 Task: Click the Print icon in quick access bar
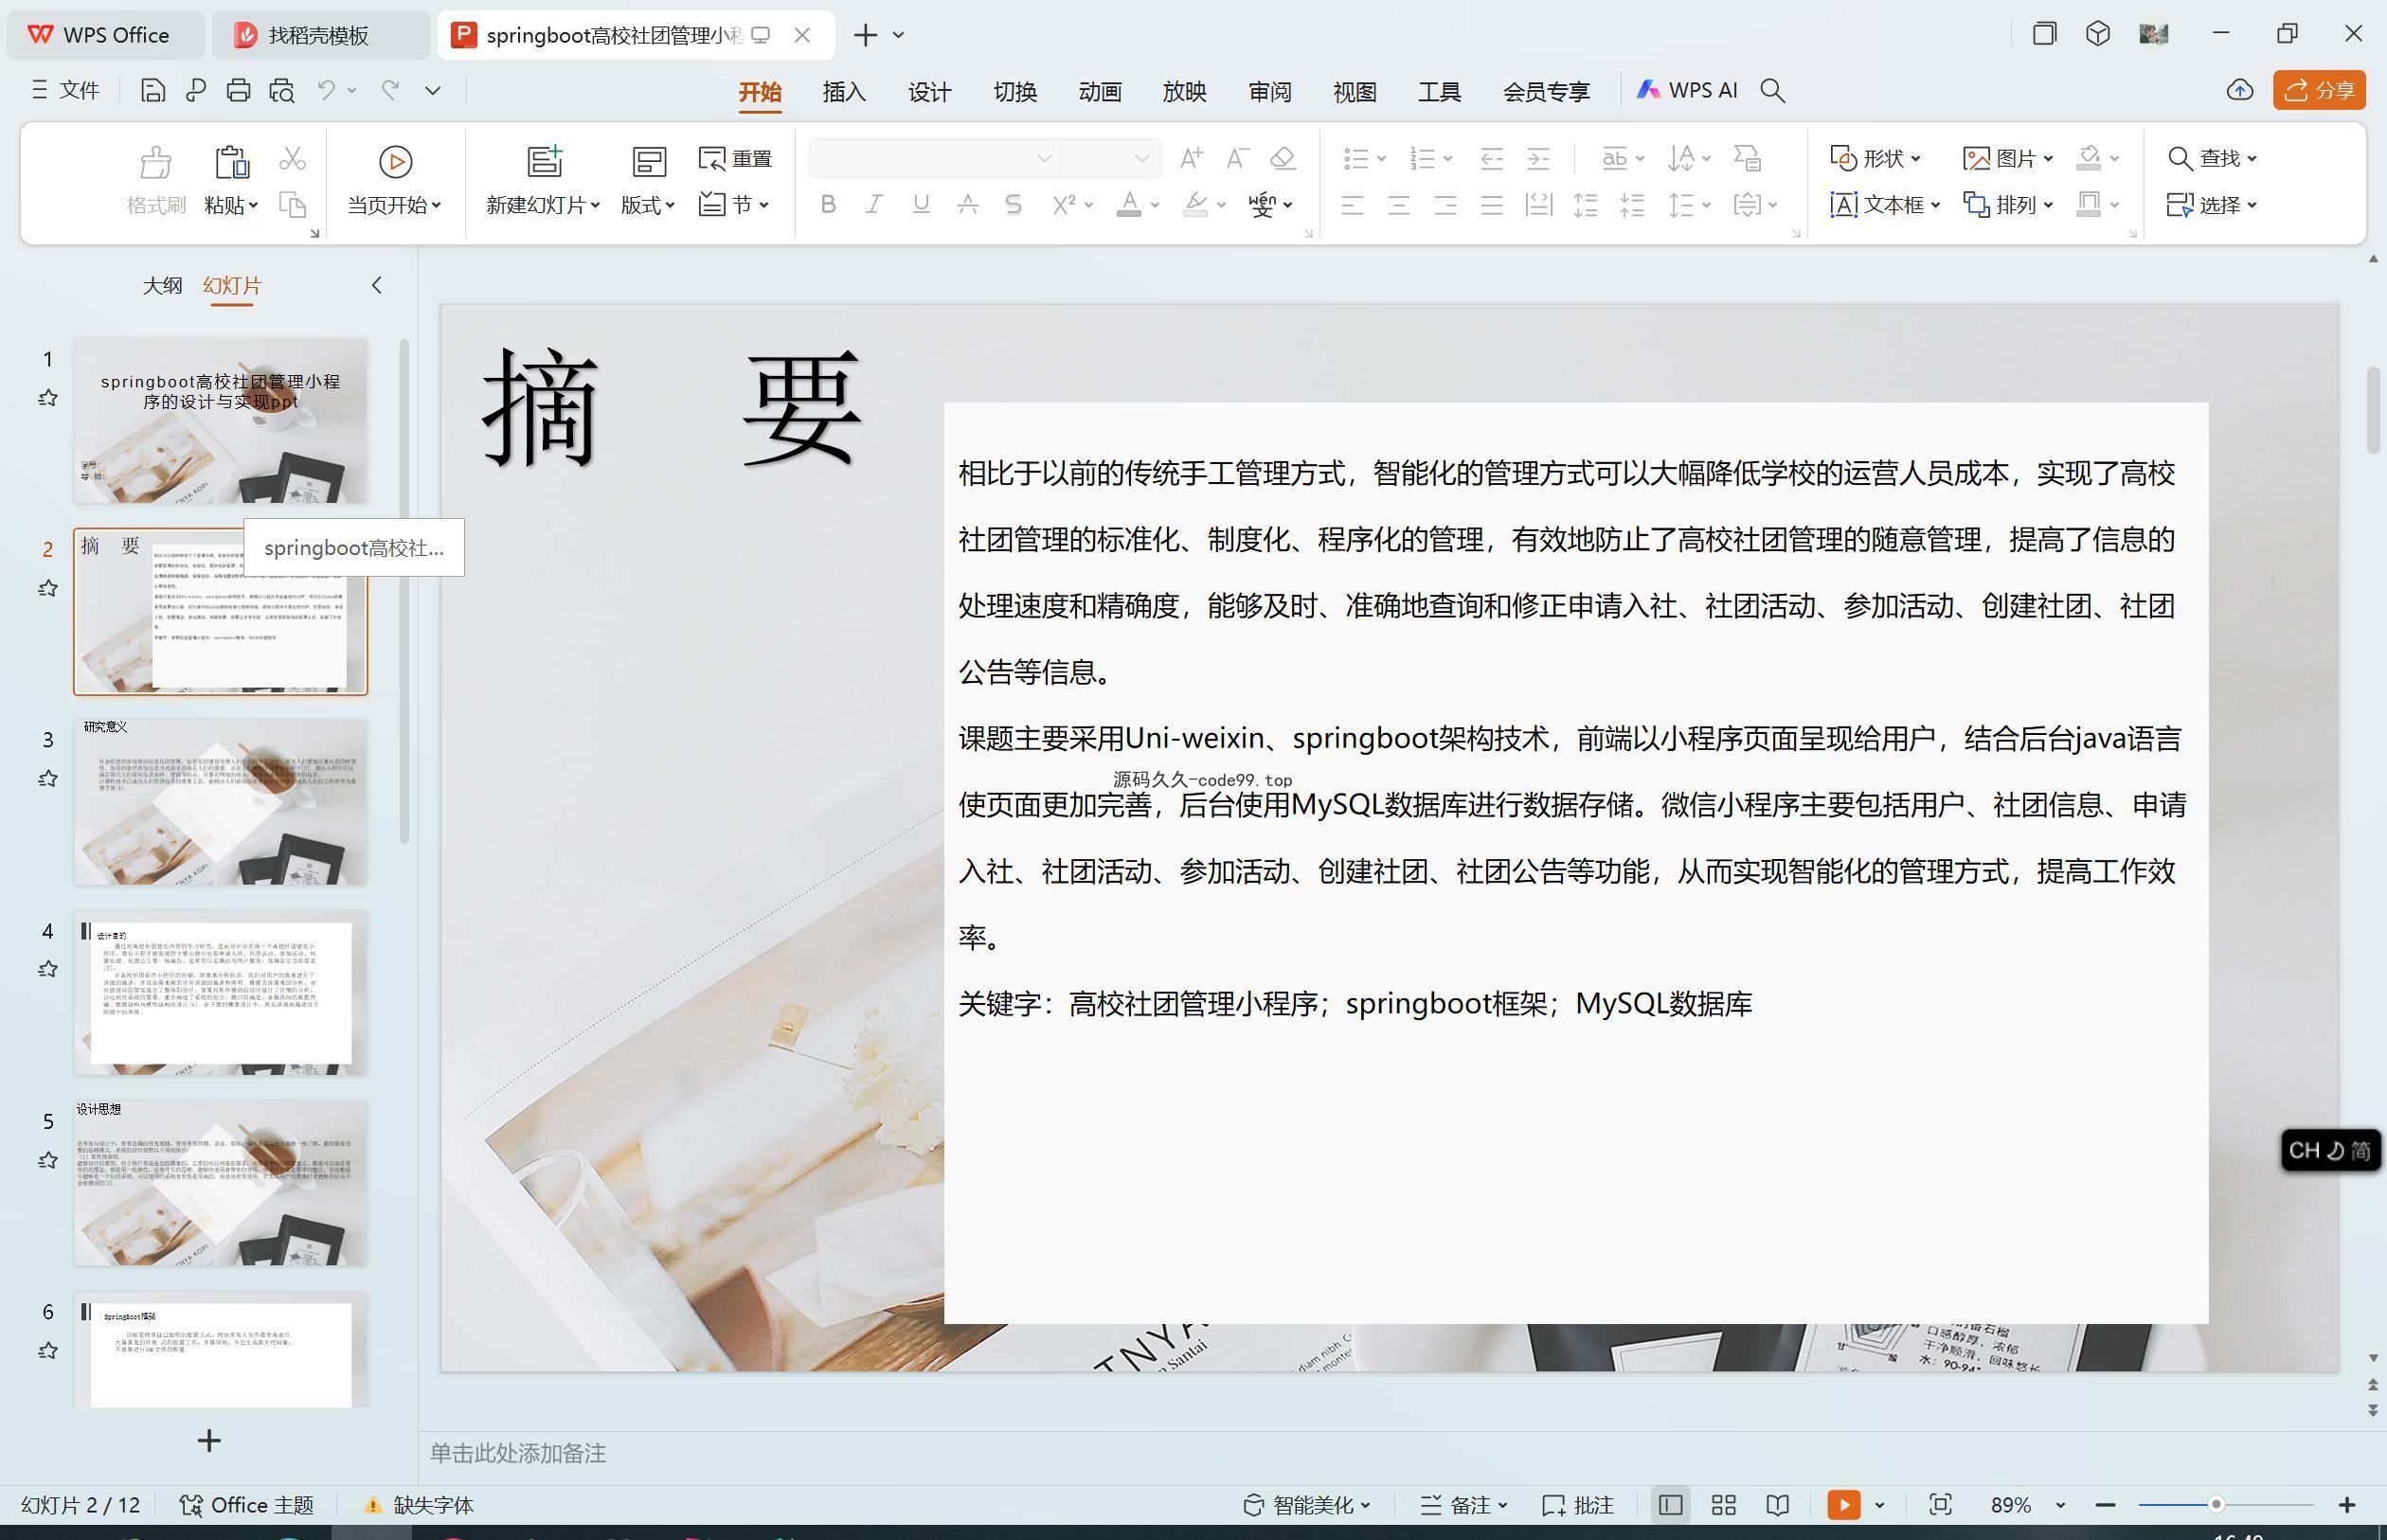pos(238,91)
